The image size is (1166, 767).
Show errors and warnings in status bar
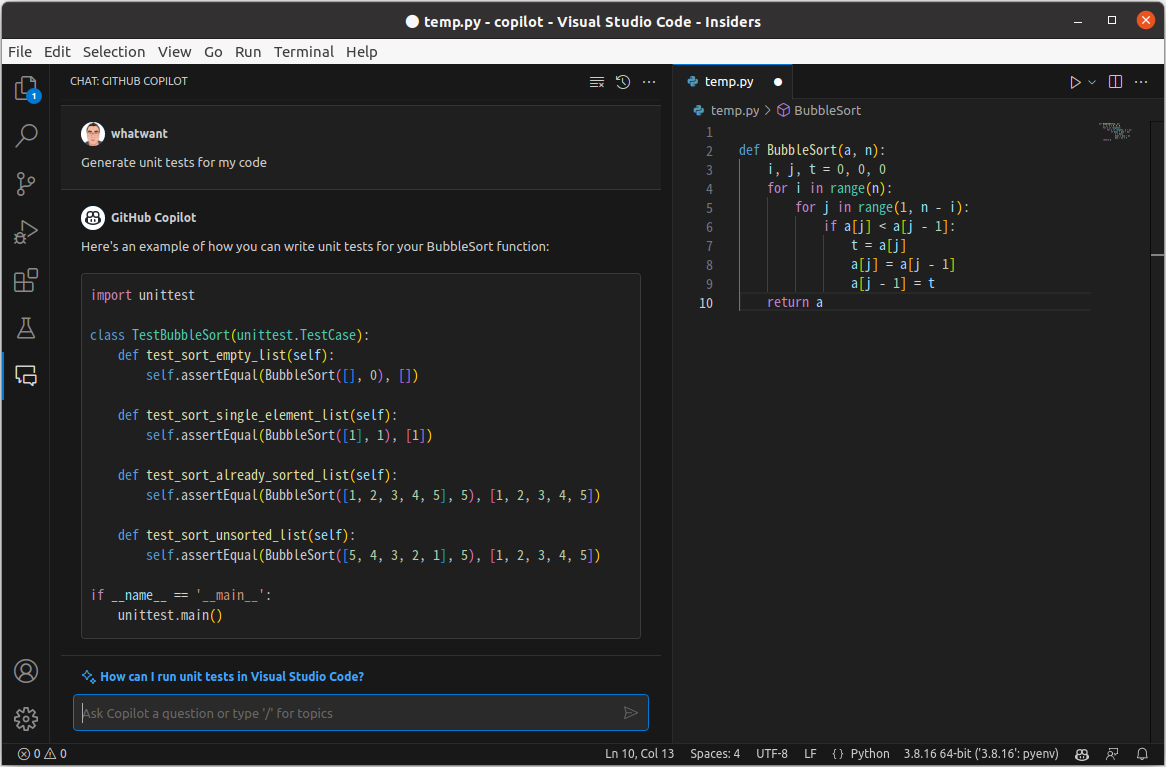[42, 754]
